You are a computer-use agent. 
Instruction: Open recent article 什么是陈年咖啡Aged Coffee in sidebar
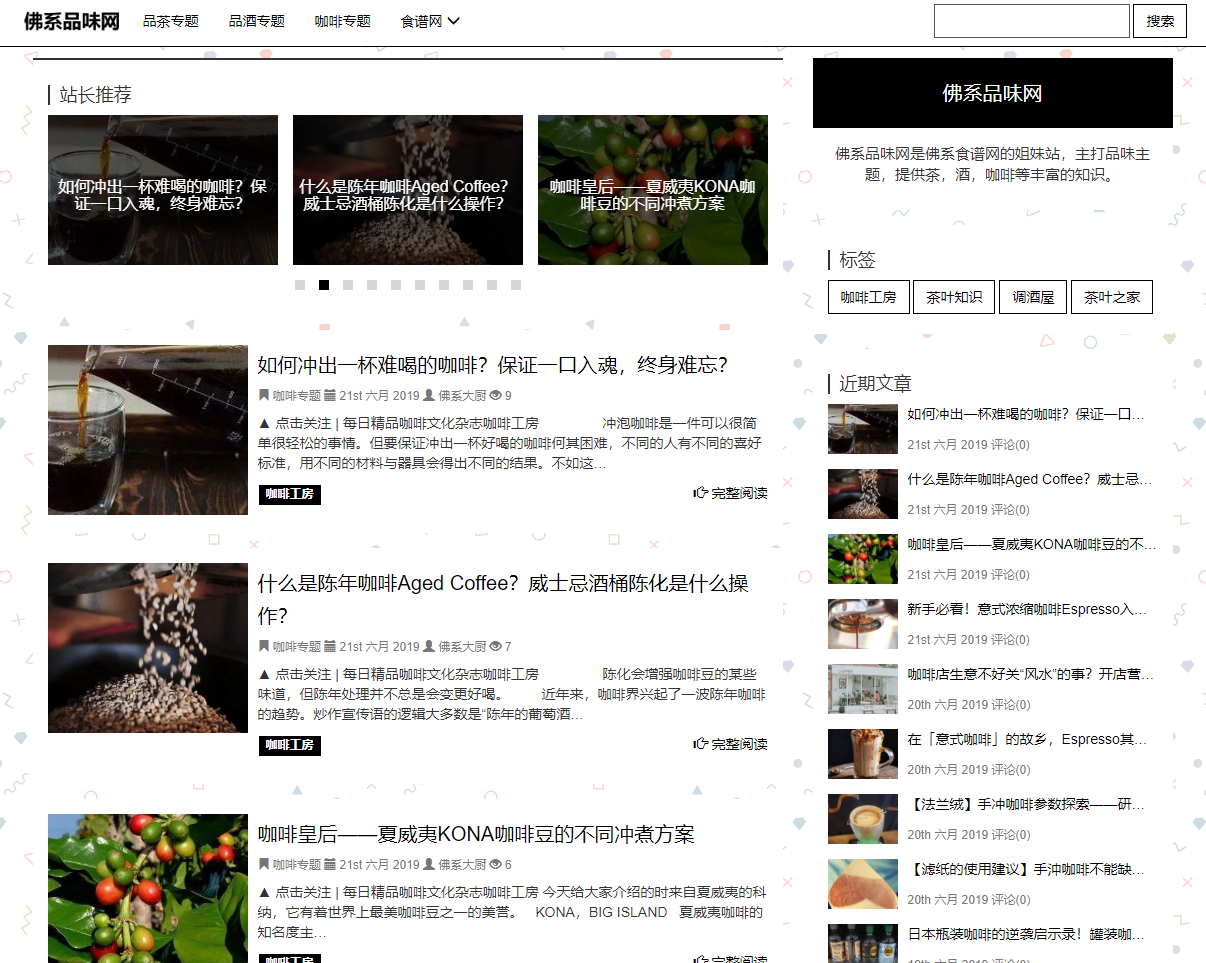(1030, 479)
